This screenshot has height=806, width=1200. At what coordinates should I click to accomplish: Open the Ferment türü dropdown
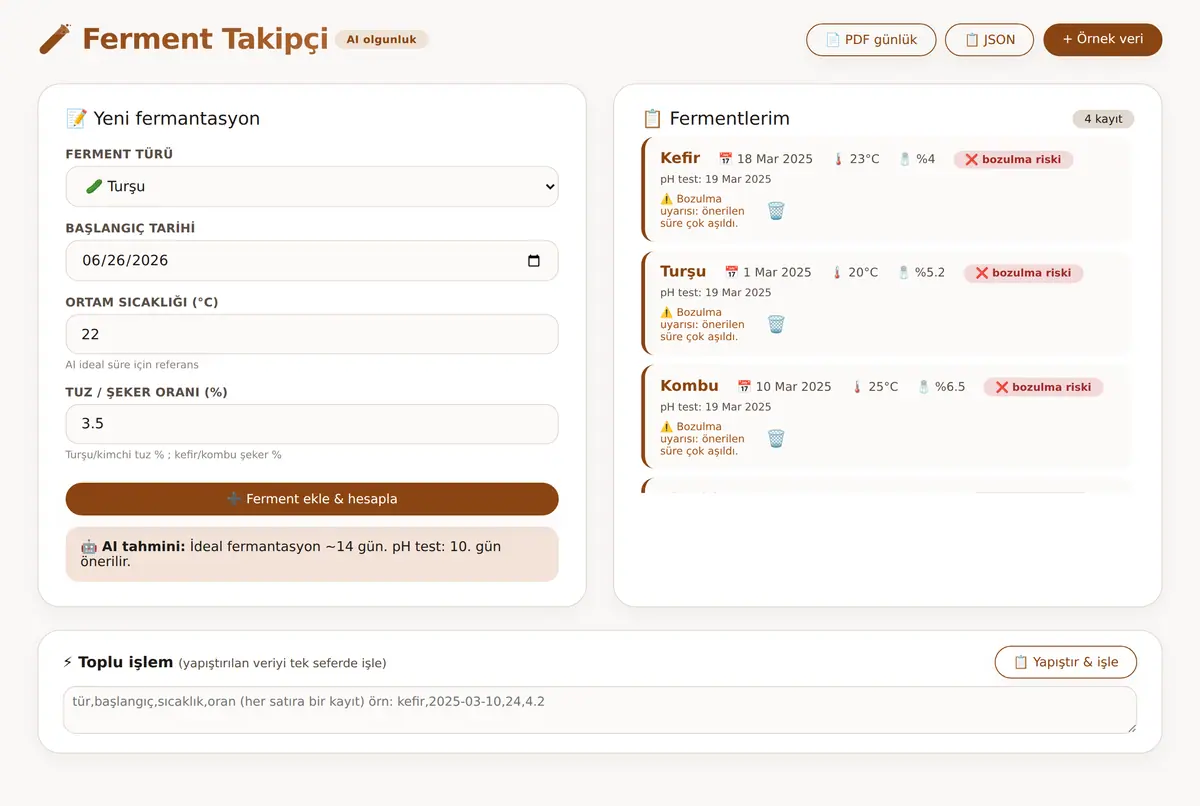click(312, 186)
